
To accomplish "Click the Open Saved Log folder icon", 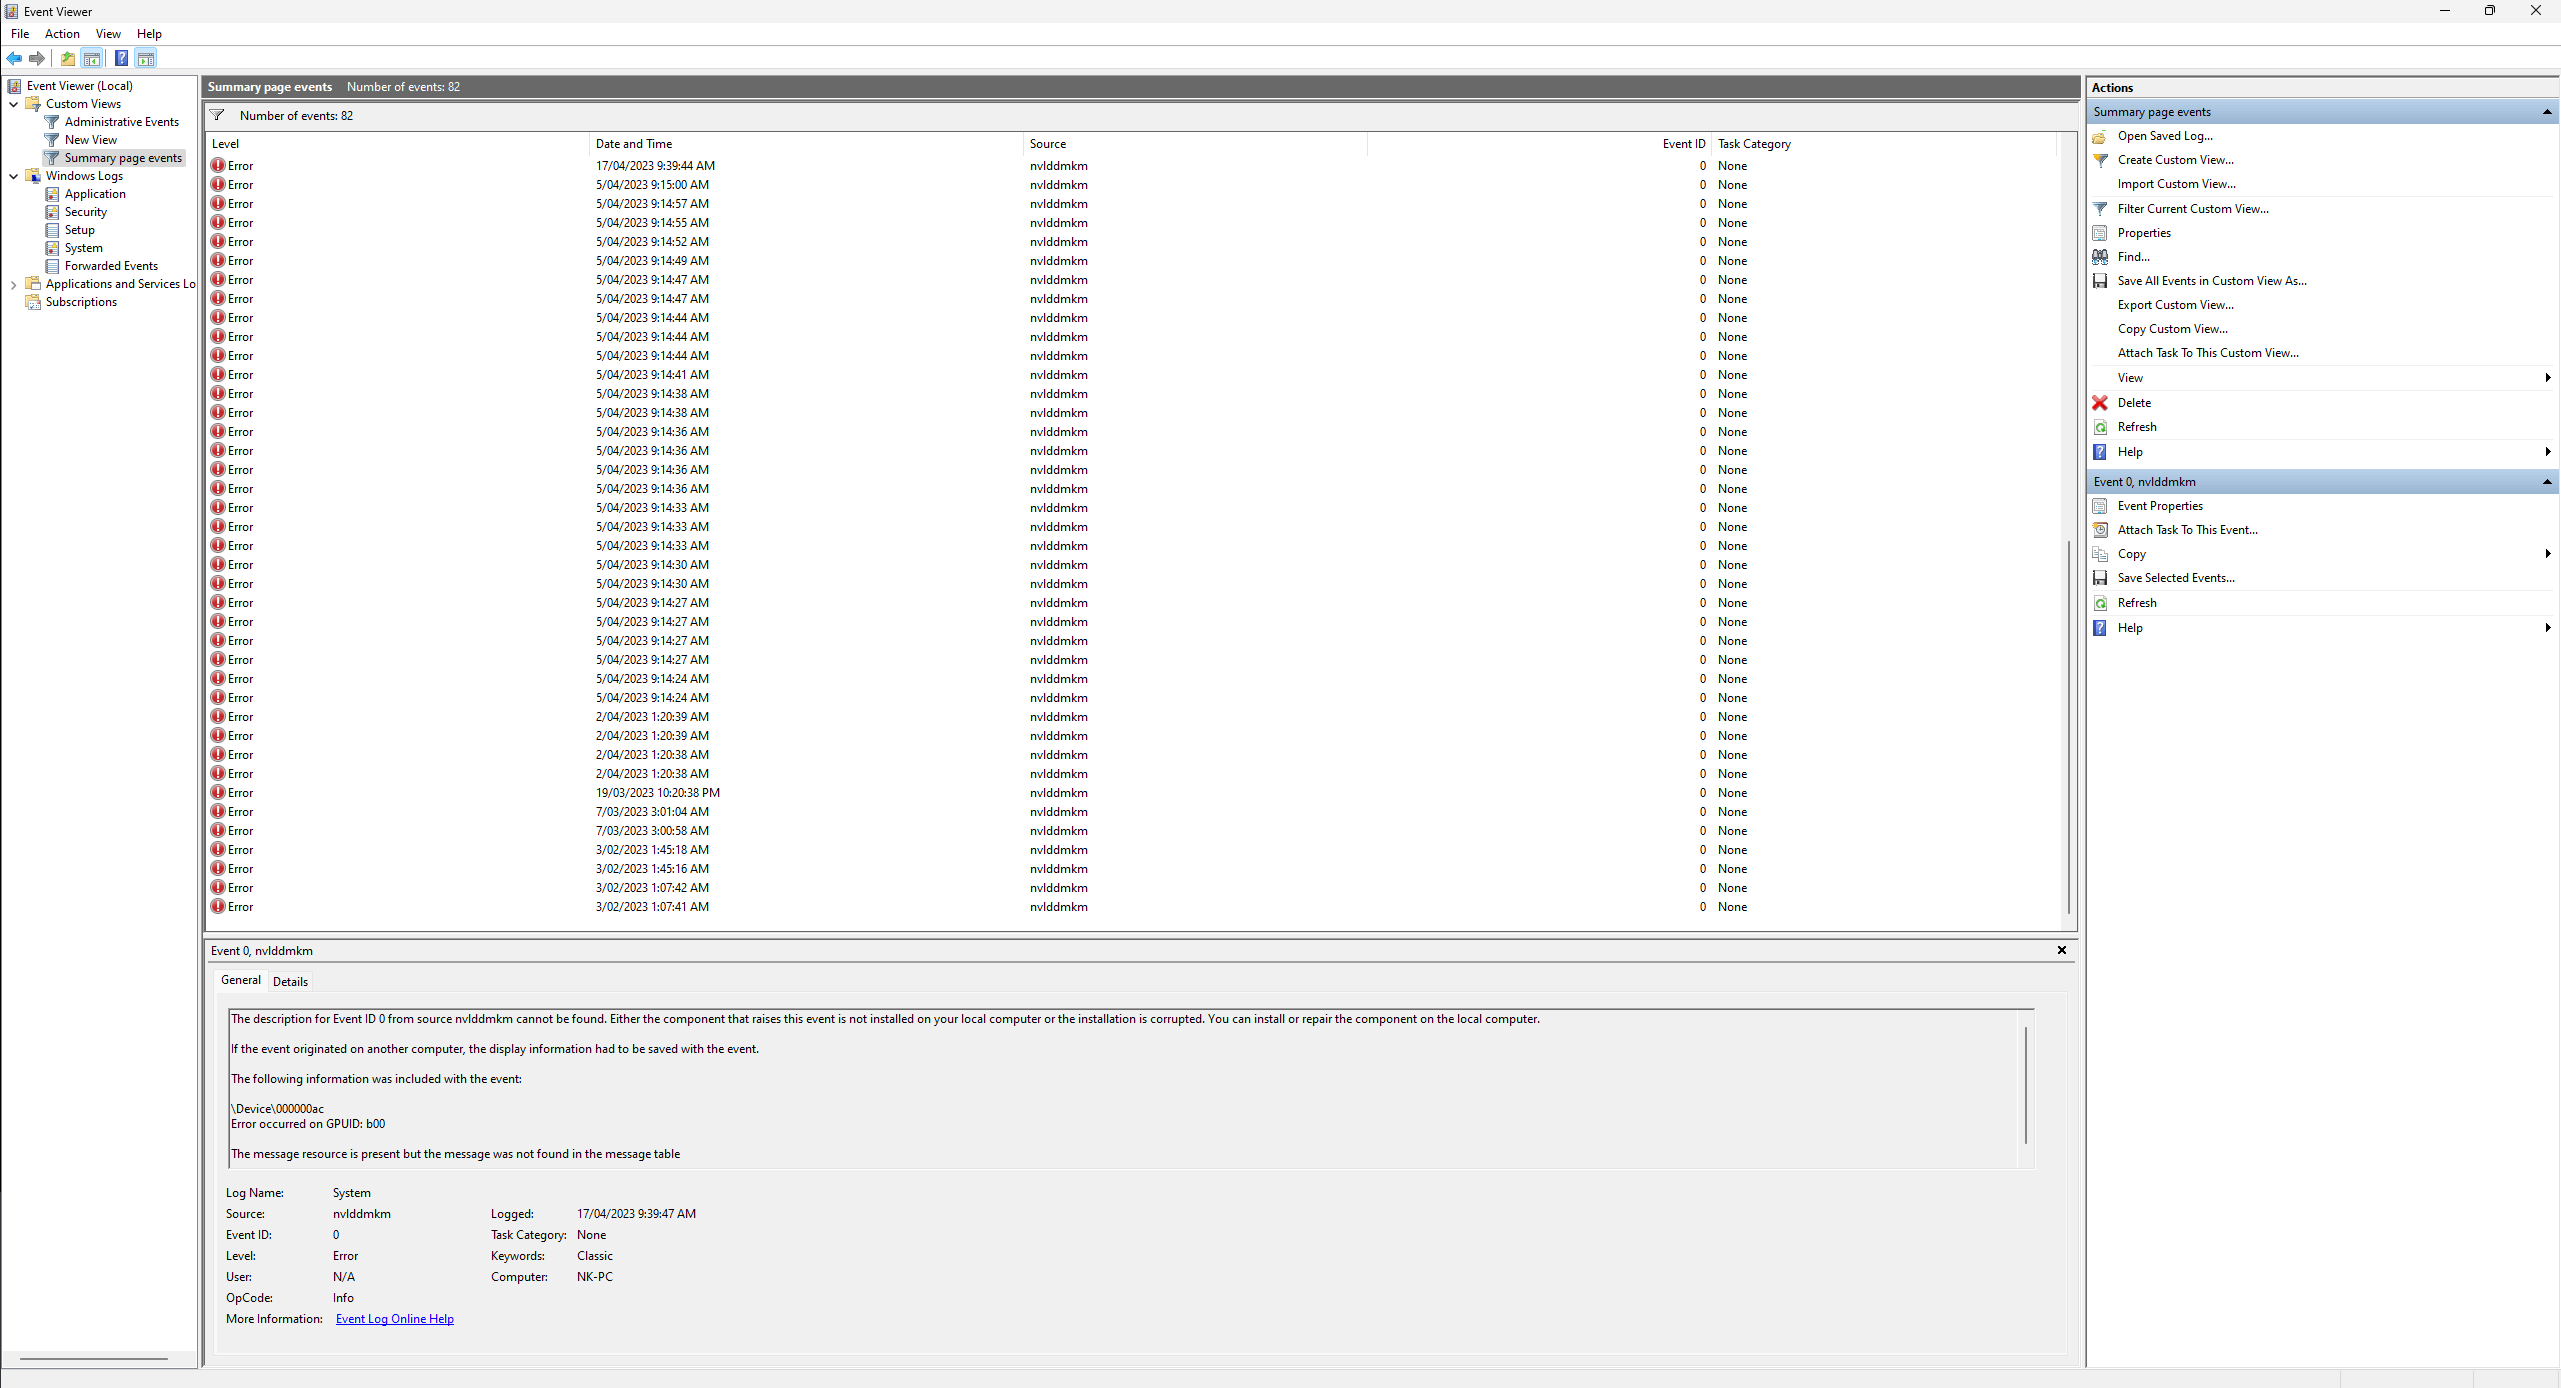I will (x=2100, y=136).
